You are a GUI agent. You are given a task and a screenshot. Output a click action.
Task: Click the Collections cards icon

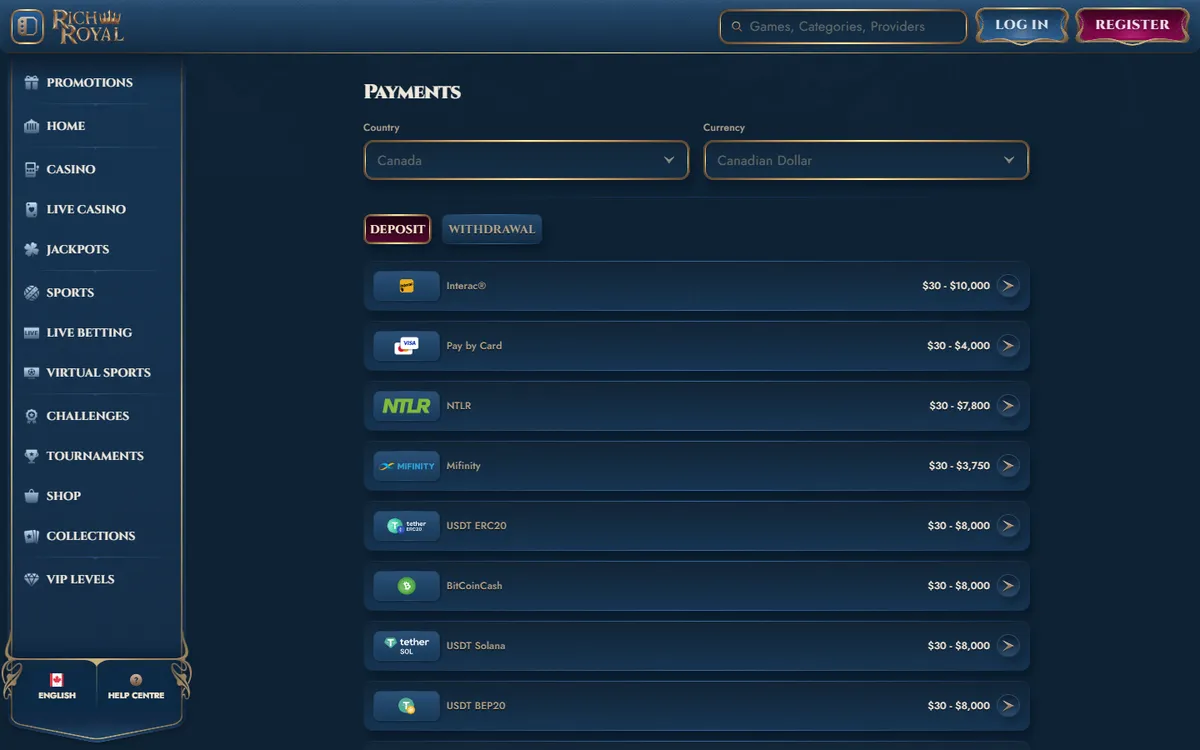tap(31, 536)
